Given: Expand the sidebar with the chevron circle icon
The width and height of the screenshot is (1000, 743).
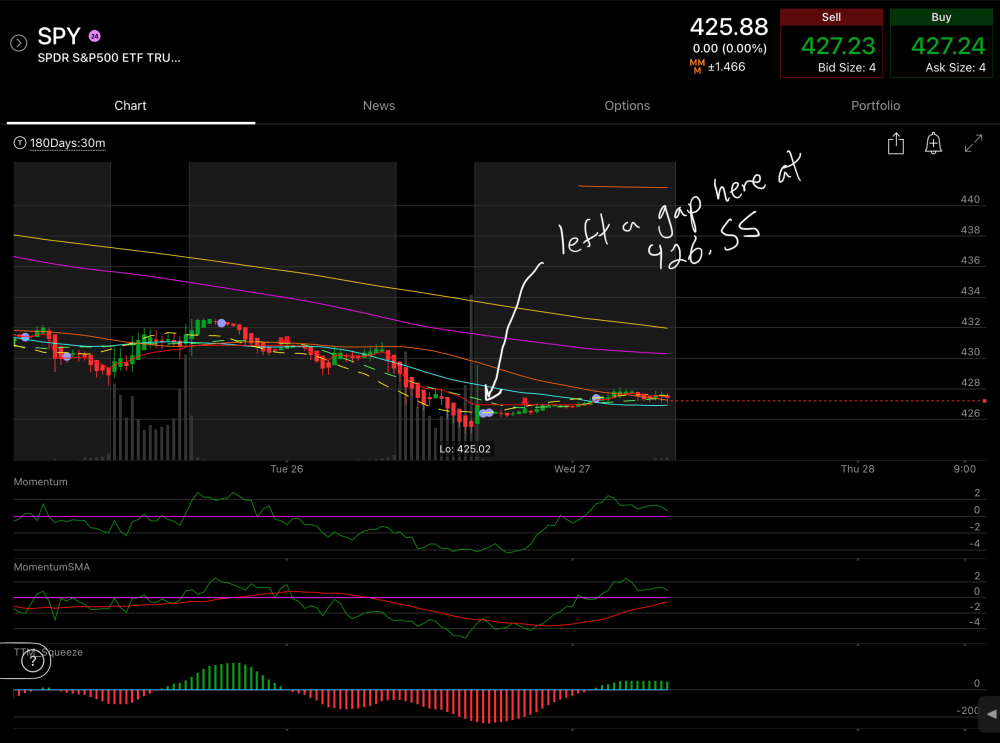Looking at the screenshot, I should (x=18, y=43).
